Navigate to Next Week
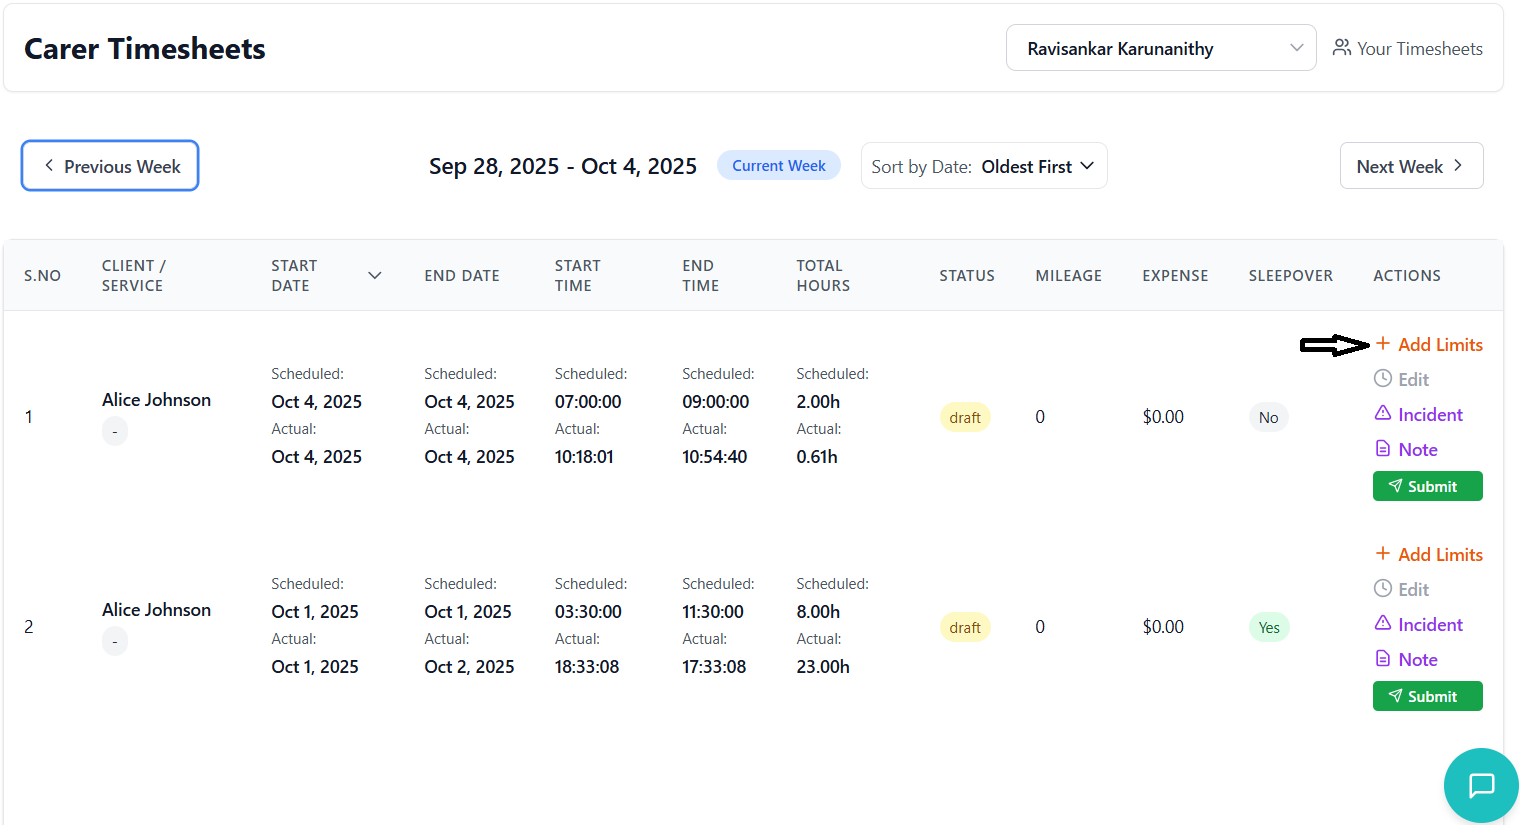Viewport: 1520px width, 825px height. click(x=1410, y=166)
